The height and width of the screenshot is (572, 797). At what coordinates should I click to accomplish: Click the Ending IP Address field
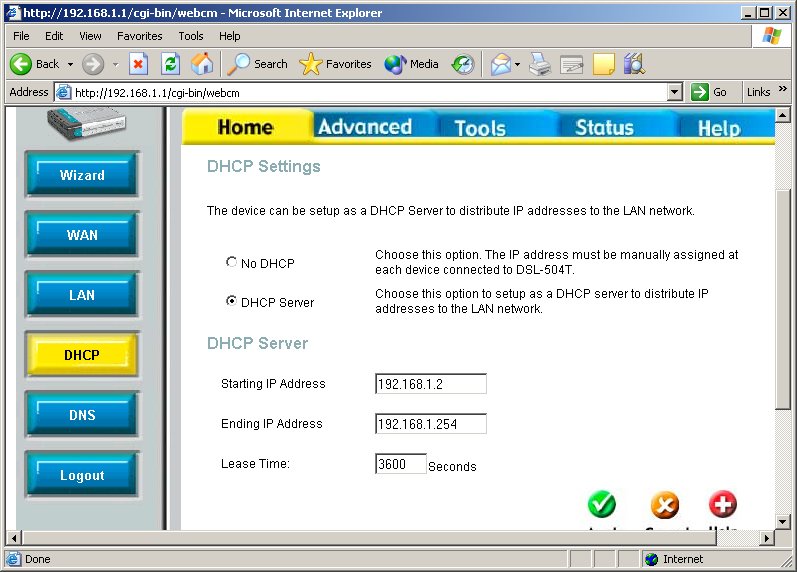click(431, 423)
